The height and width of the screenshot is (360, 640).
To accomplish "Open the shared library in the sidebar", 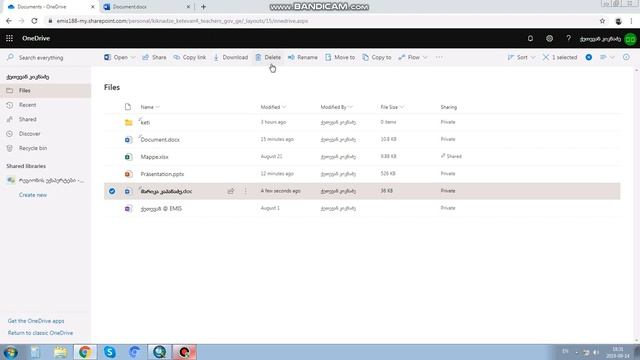I will (45, 180).
